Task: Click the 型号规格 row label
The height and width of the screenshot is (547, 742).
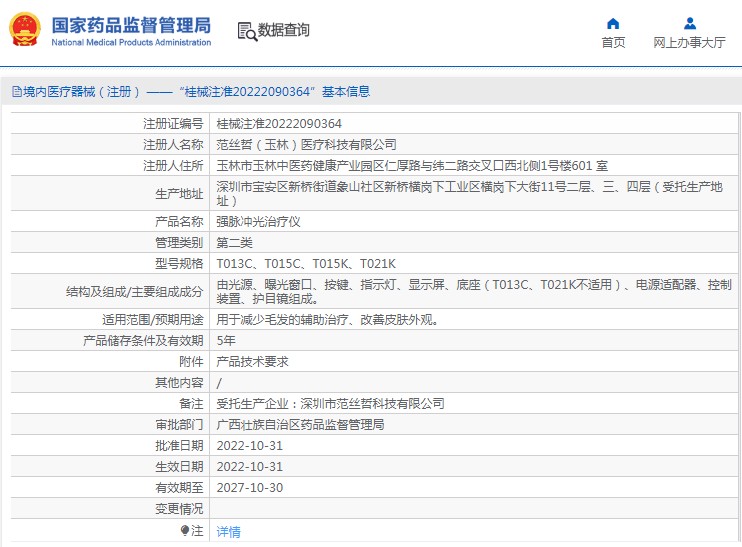Action: [179, 264]
